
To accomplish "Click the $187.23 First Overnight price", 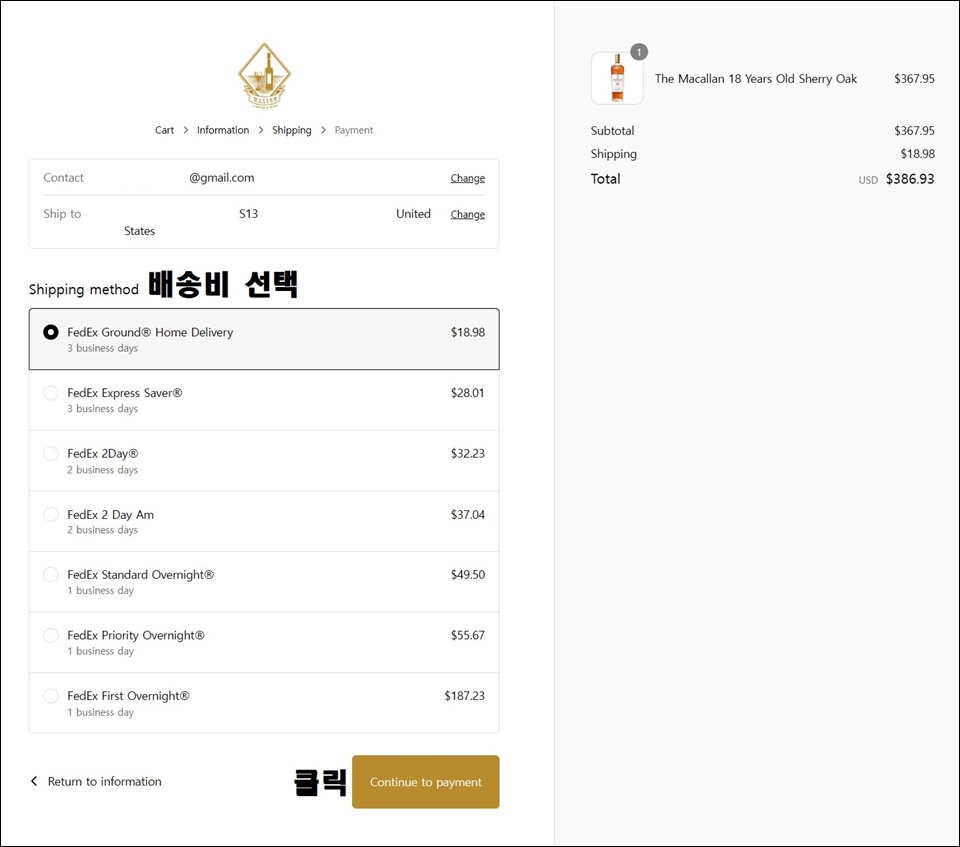I will 464,696.
